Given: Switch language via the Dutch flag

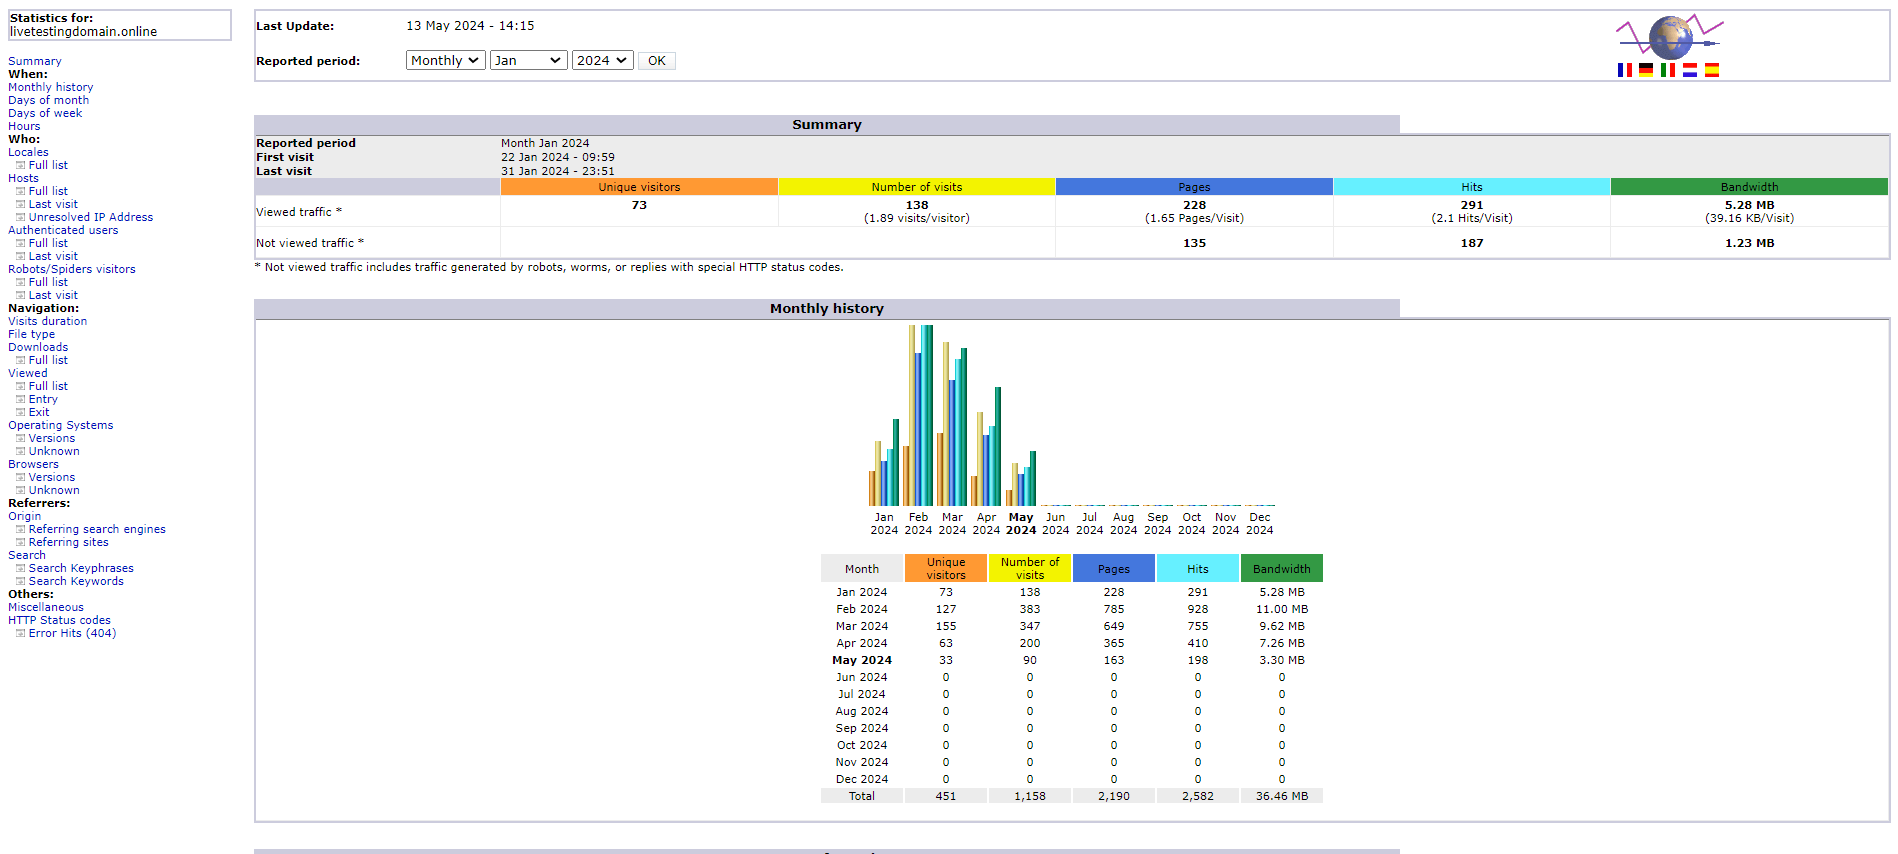Looking at the screenshot, I should tap(1690, 70).
